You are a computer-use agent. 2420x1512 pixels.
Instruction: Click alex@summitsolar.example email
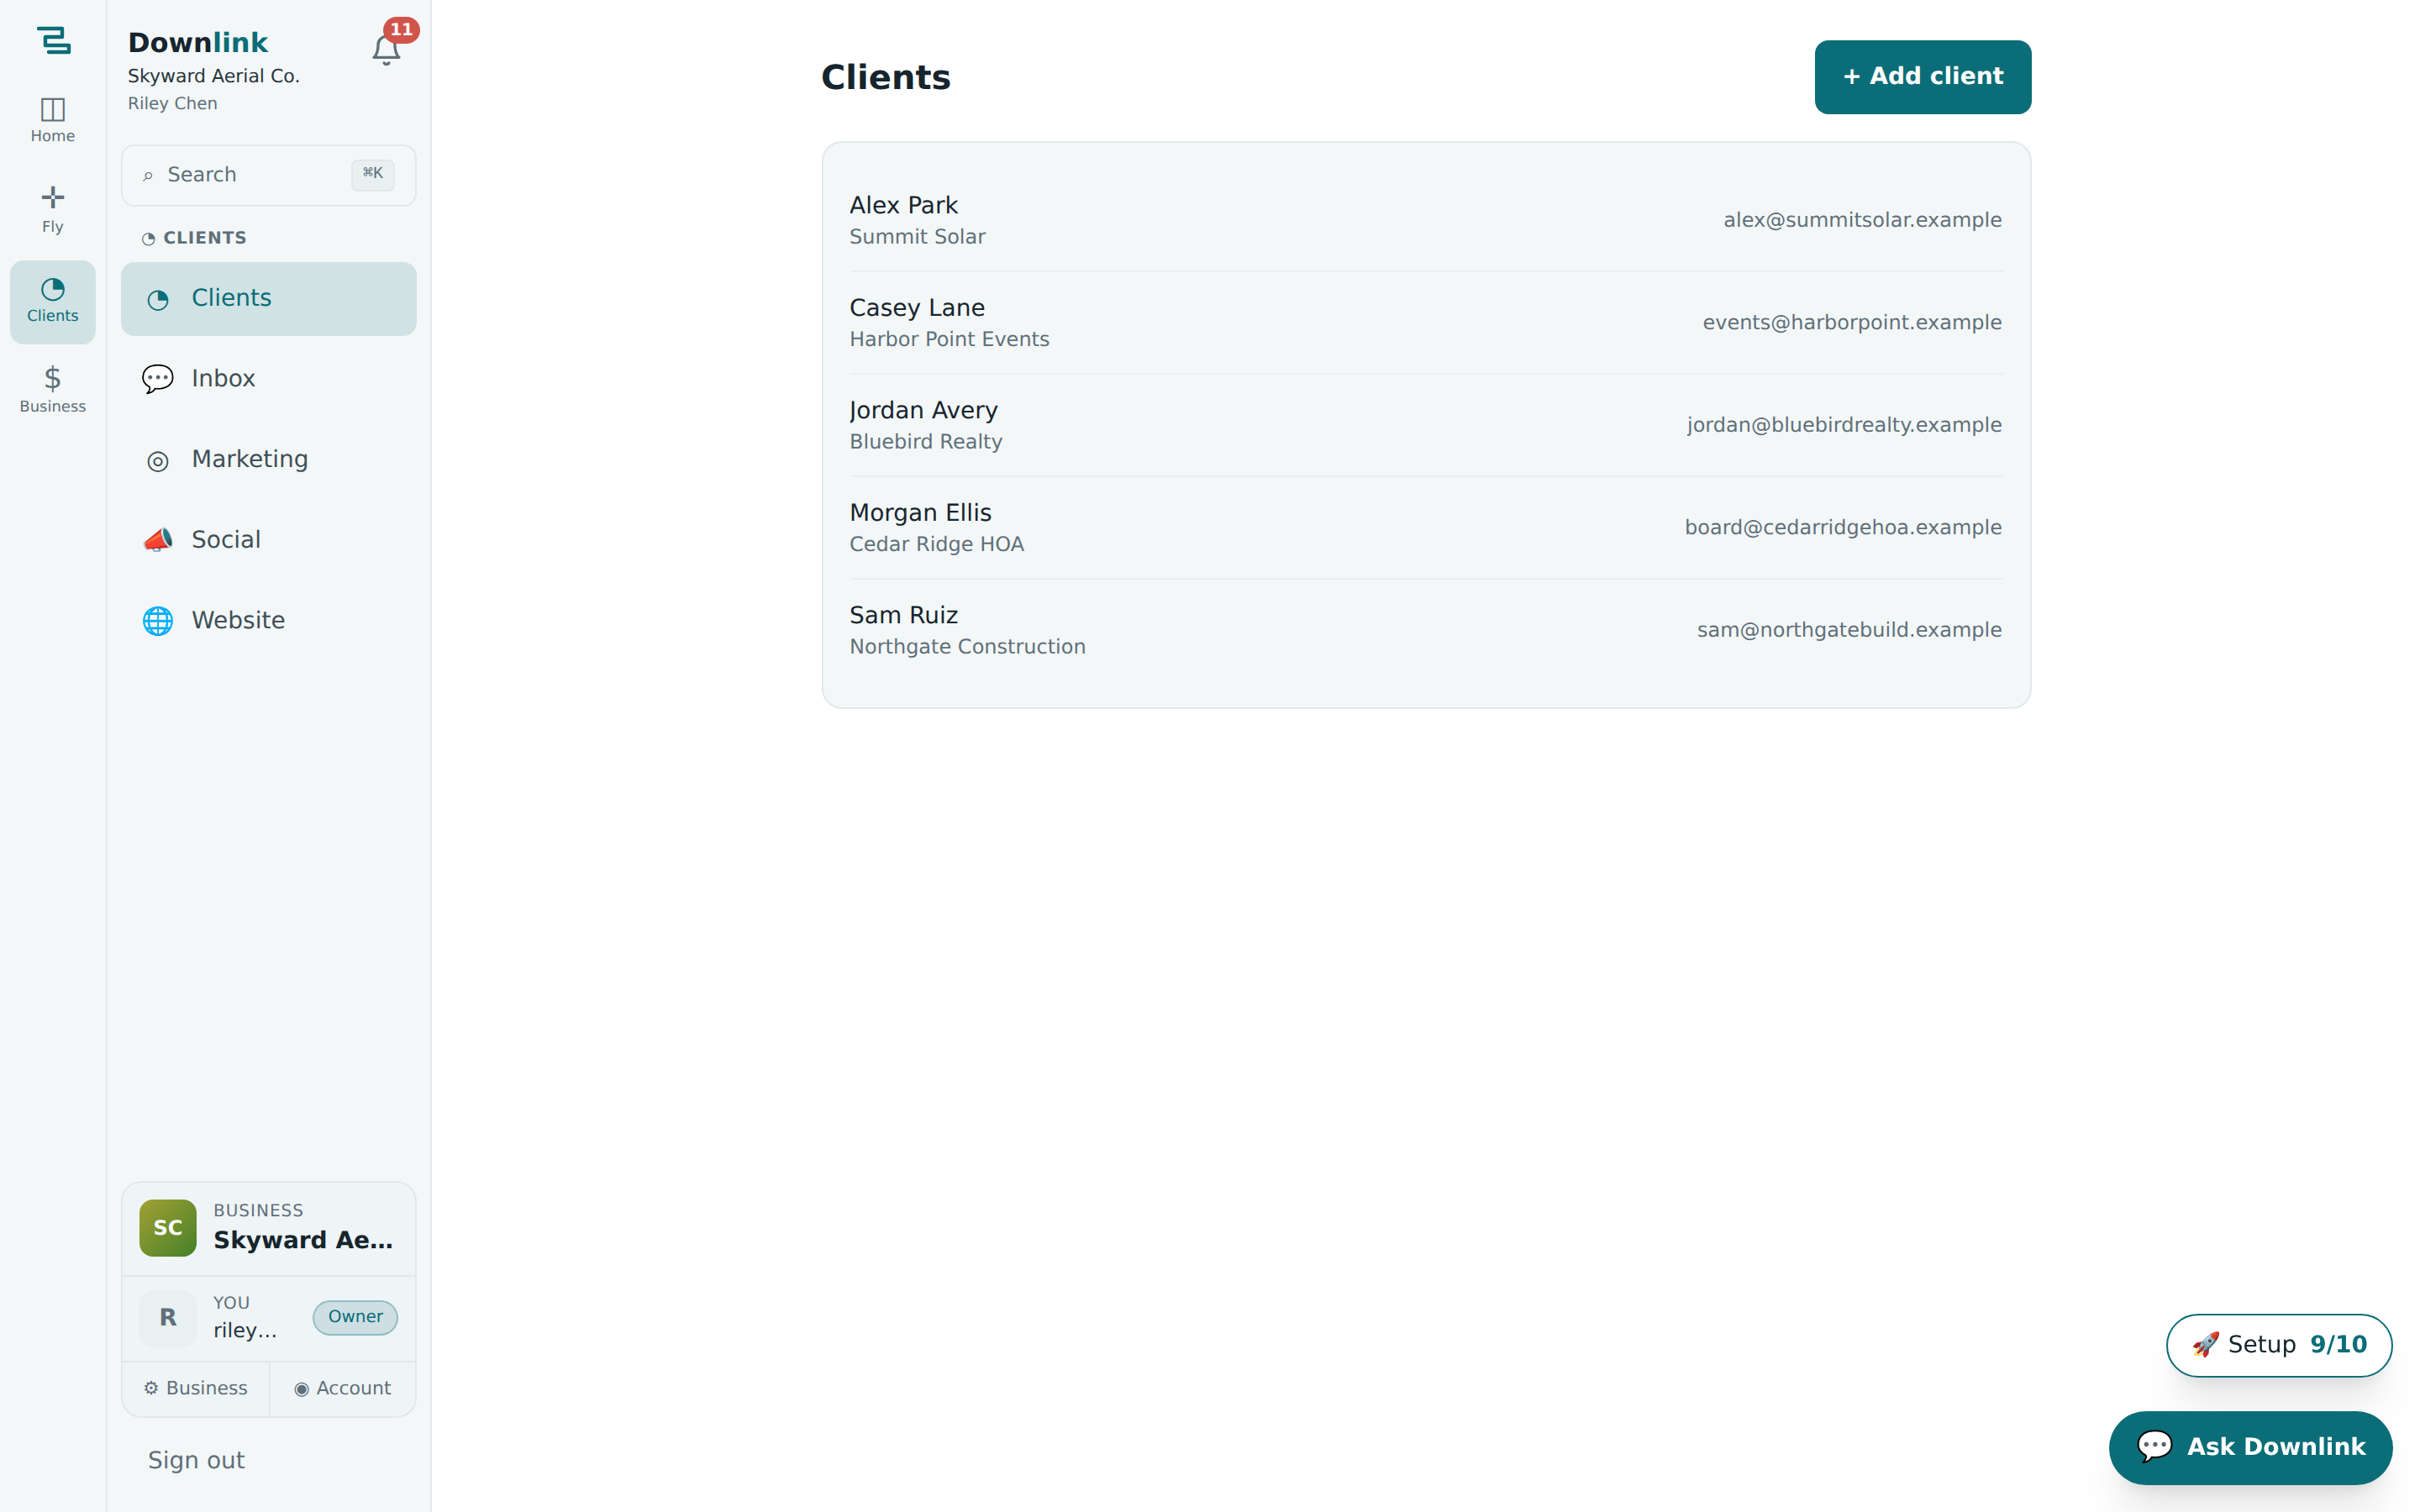click(1862, 220)
